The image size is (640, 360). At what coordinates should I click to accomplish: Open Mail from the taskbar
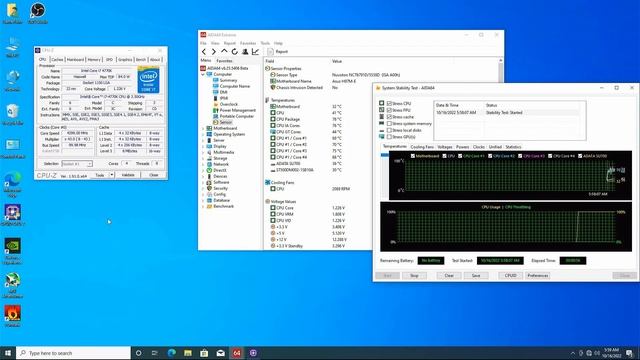[220, 353]
